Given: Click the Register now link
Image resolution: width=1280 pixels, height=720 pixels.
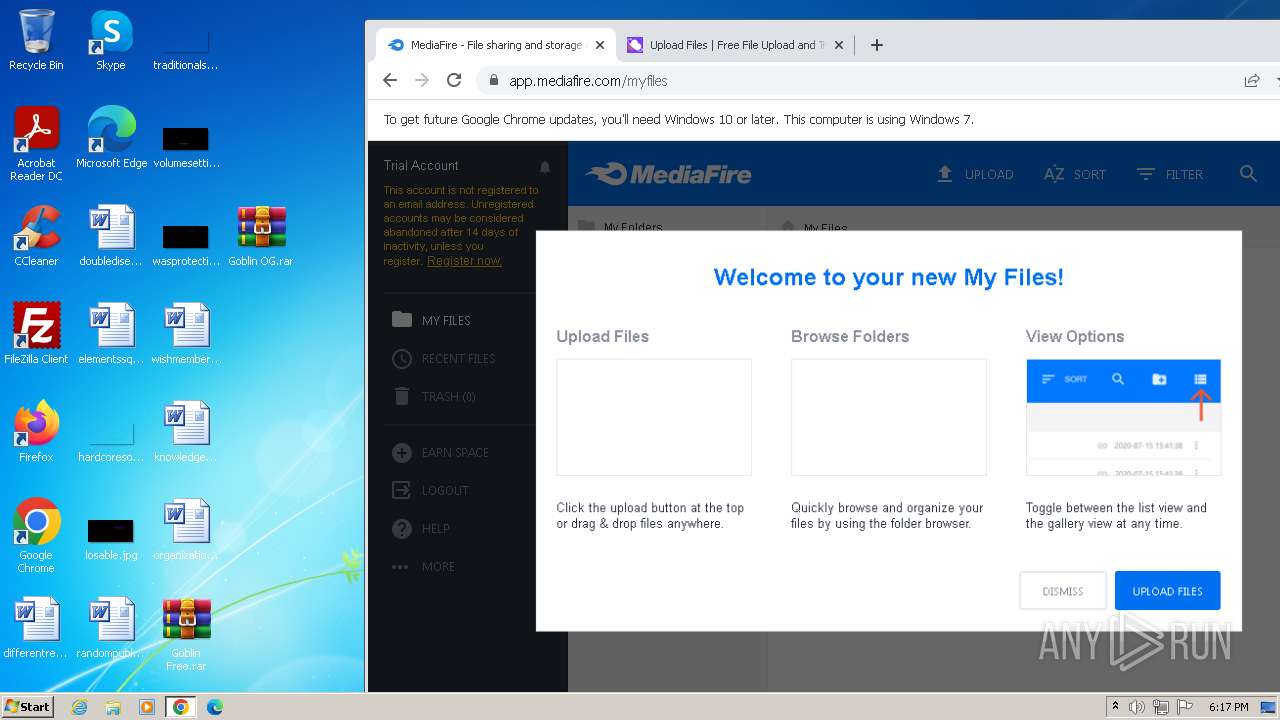Looking at the screenshot, I should pos(464,261).
